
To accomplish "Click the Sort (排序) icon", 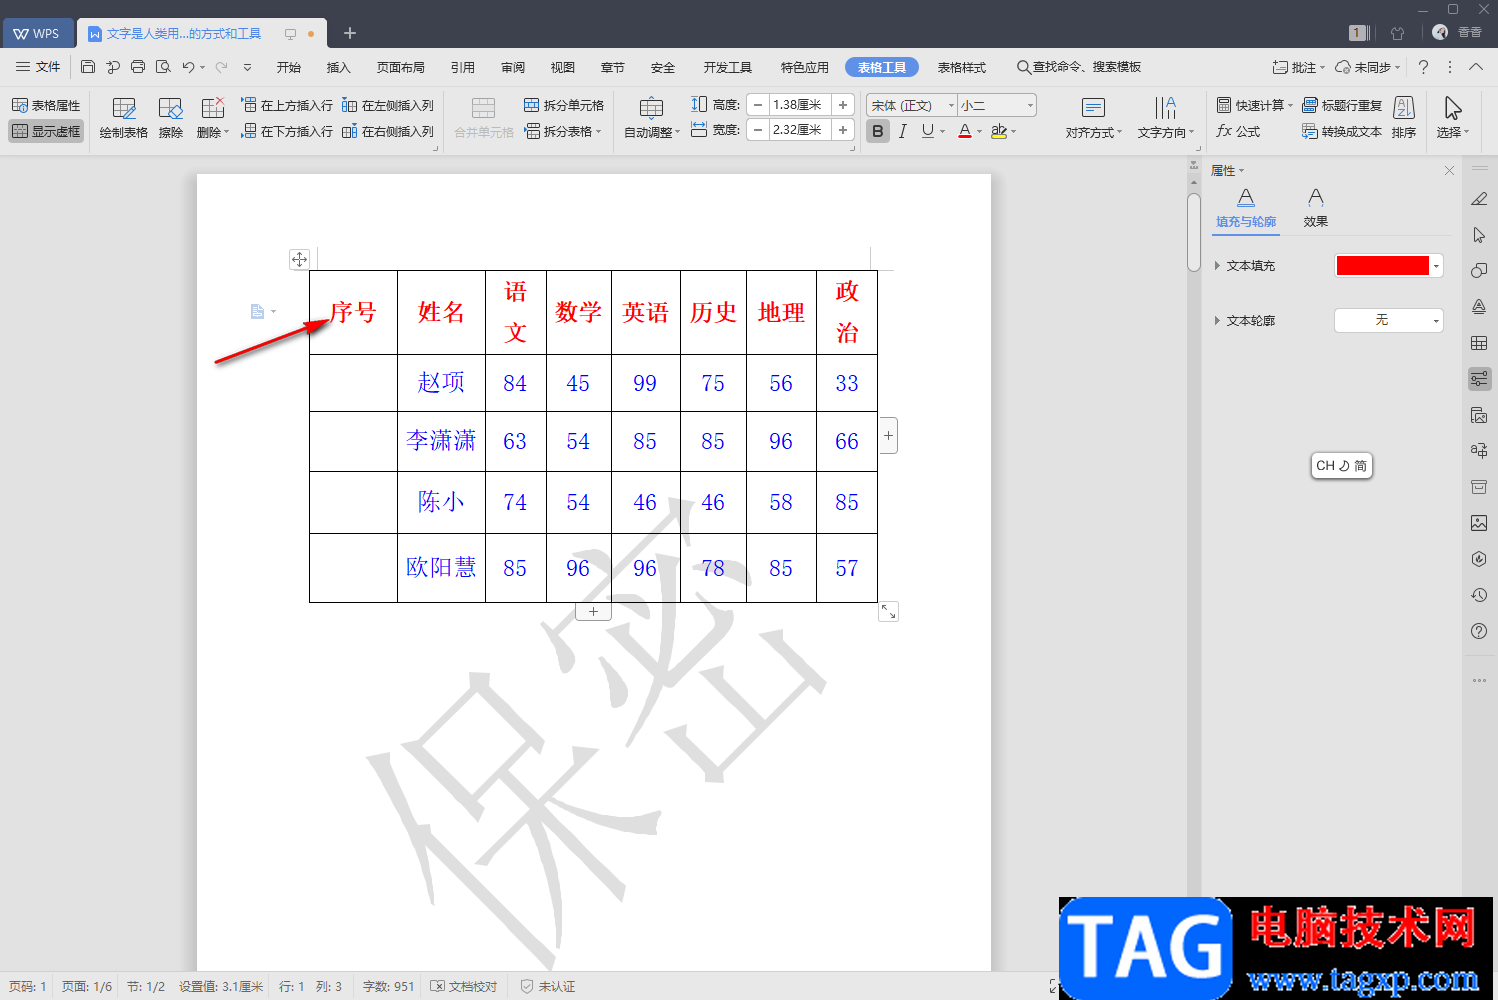I will coord(1404,118).
